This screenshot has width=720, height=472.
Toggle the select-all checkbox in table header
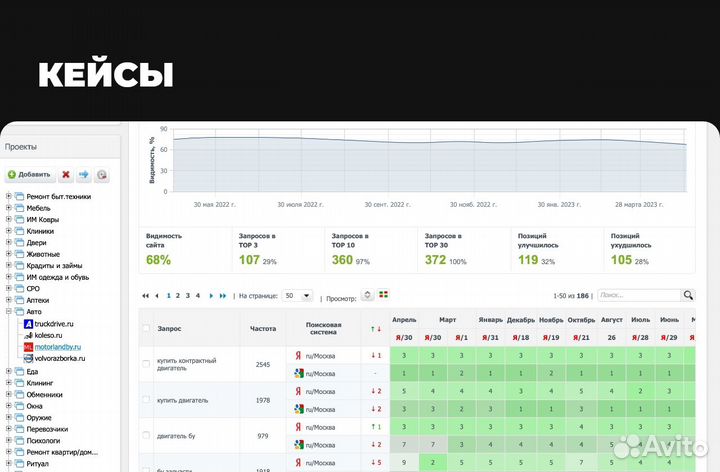point(146,327)
